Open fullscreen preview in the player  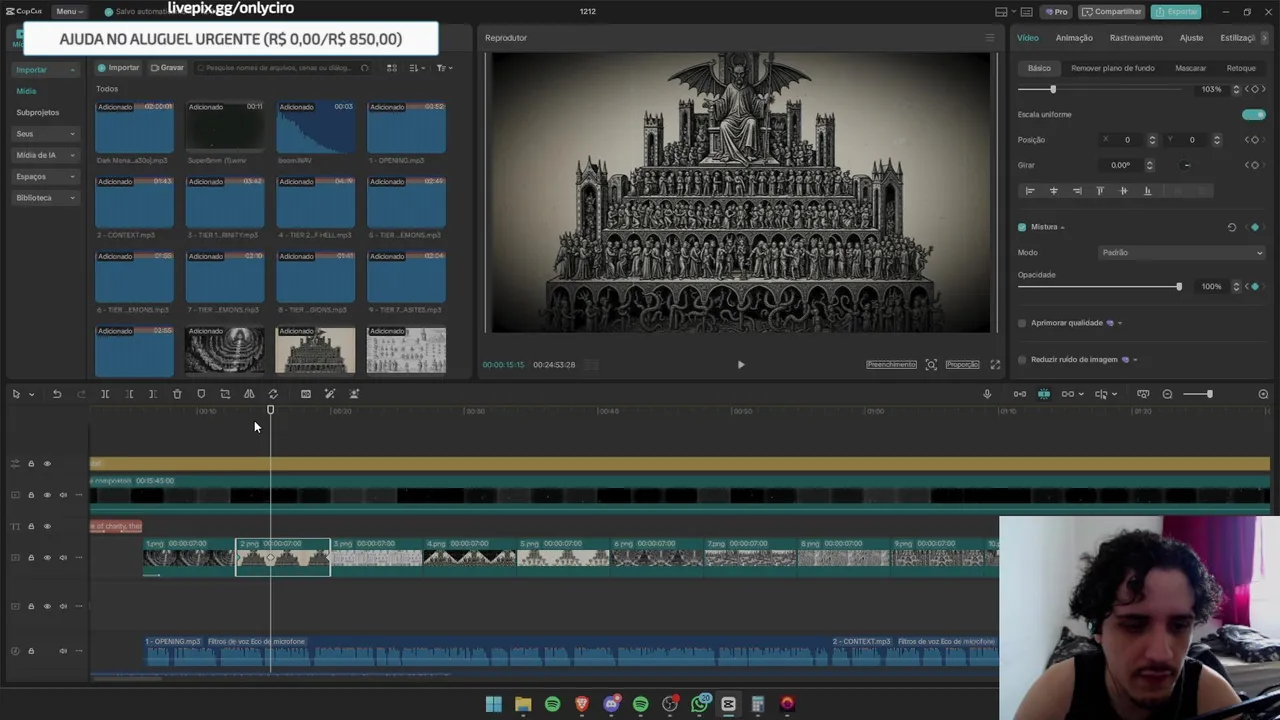995,365
